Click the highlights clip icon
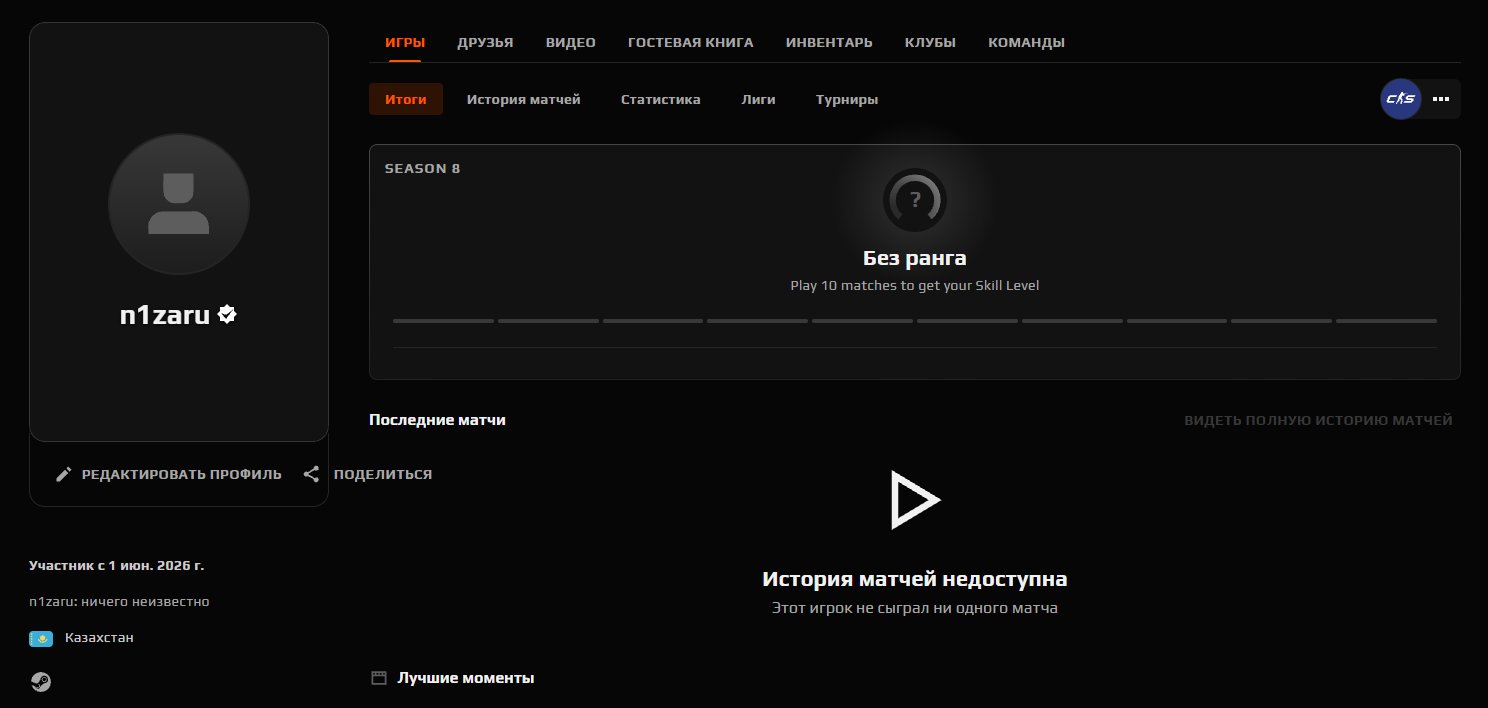 tap(379, 678)
